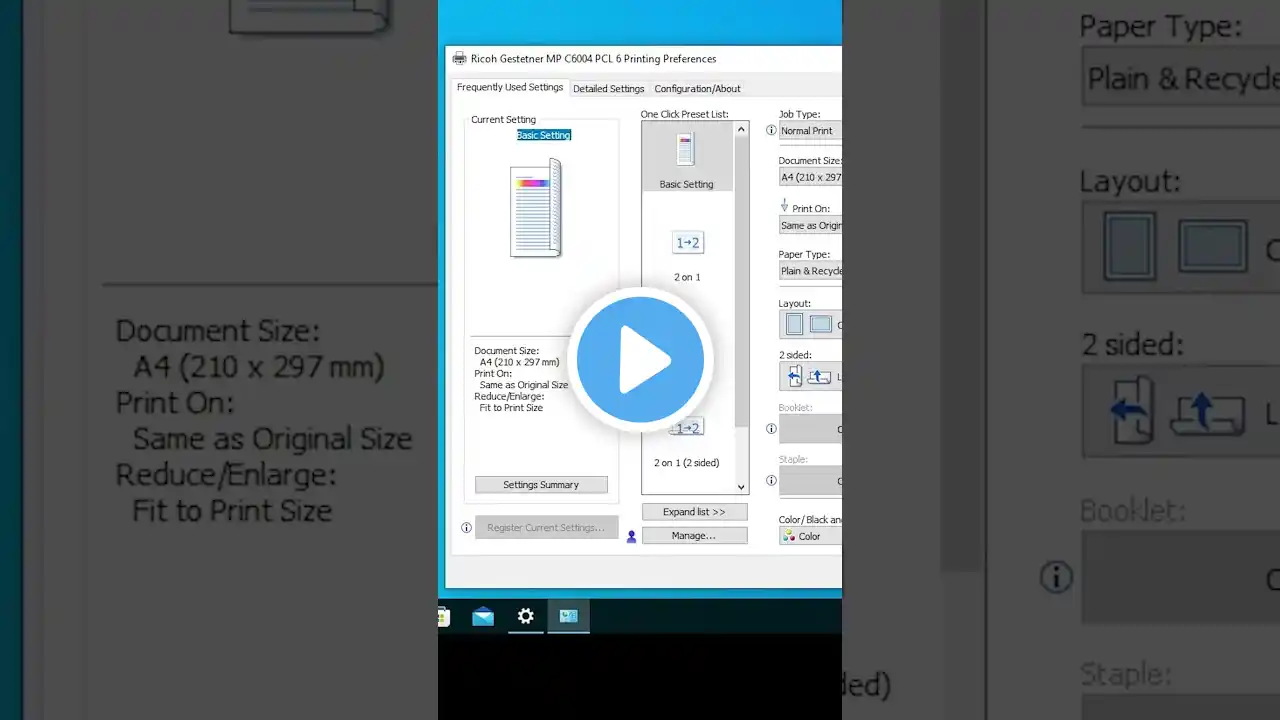Screen dimensions: 1280x720
Task: Open the Staple dropdown in the dialog
Action: (810, 481)
